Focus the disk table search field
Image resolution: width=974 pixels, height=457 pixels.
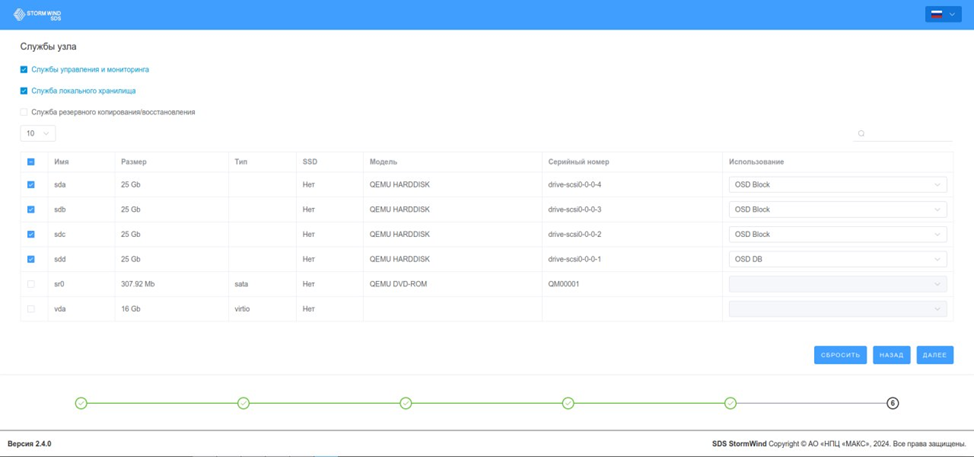point(903,133)
